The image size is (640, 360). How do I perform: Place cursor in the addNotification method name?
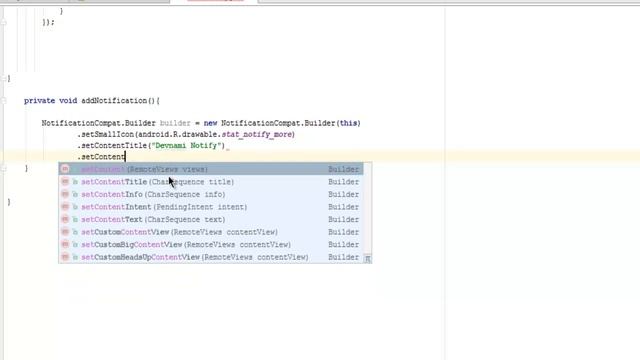[114, 100]
